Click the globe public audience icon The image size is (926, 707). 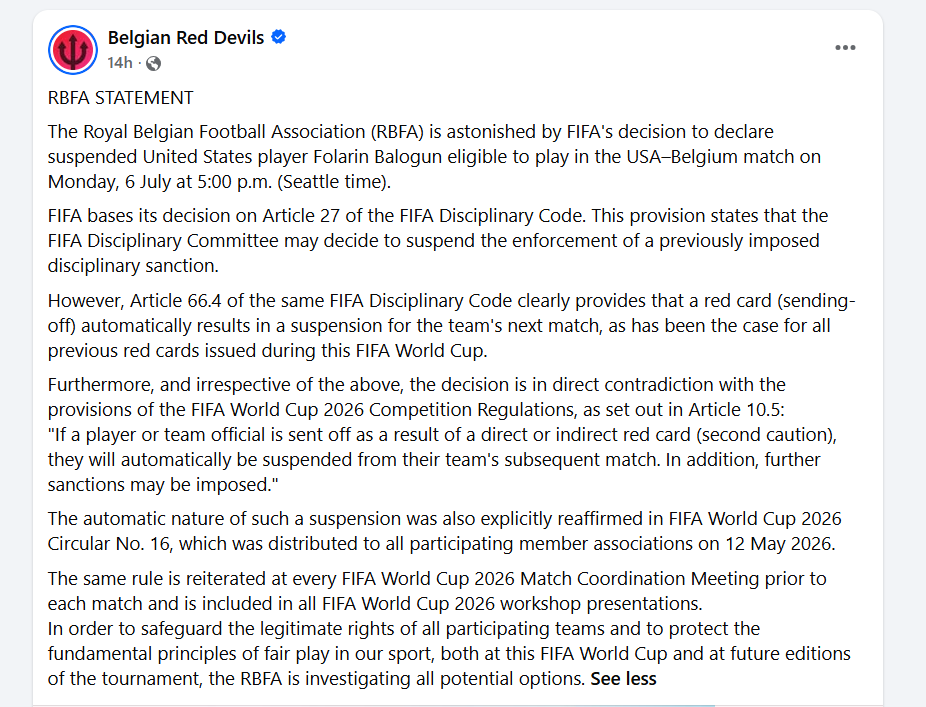pyautogui.click(x=153, y=63)
